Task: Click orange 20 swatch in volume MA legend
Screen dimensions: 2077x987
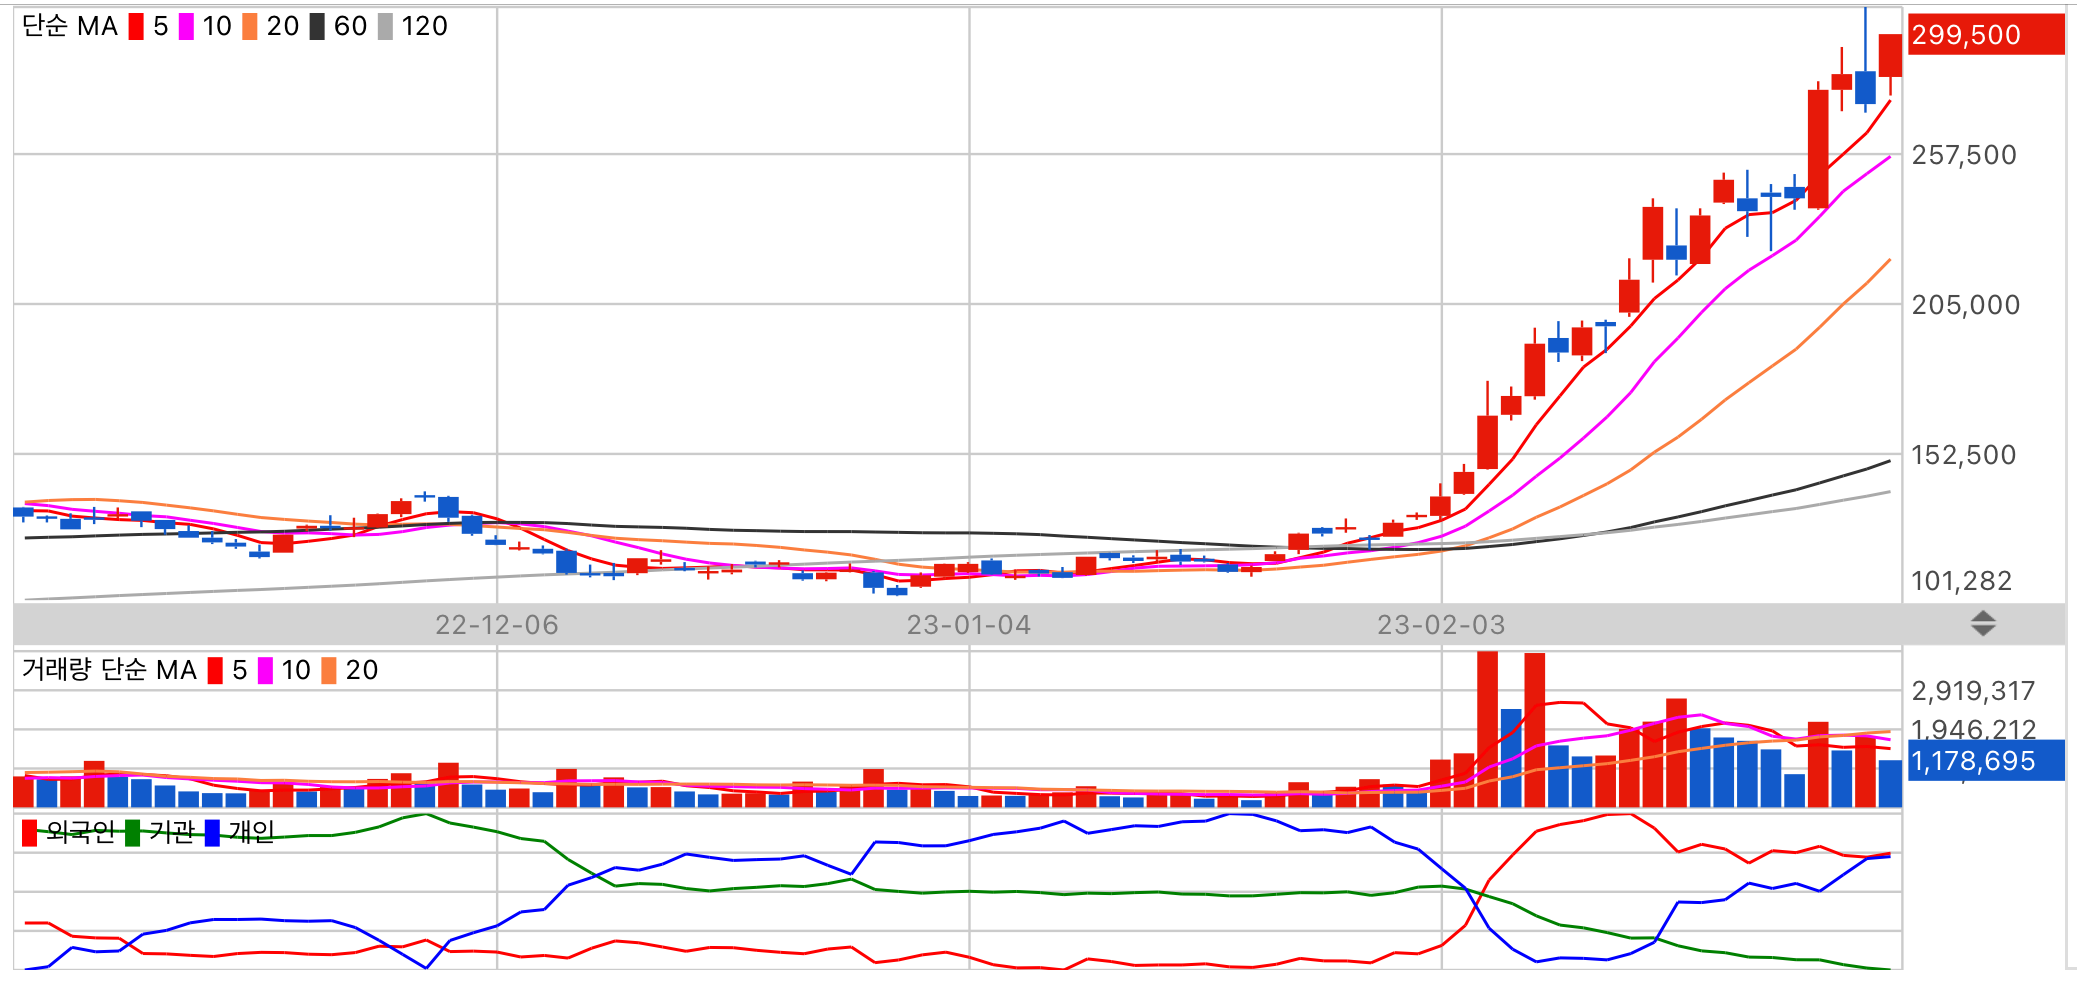Action: tap(329, 670)
